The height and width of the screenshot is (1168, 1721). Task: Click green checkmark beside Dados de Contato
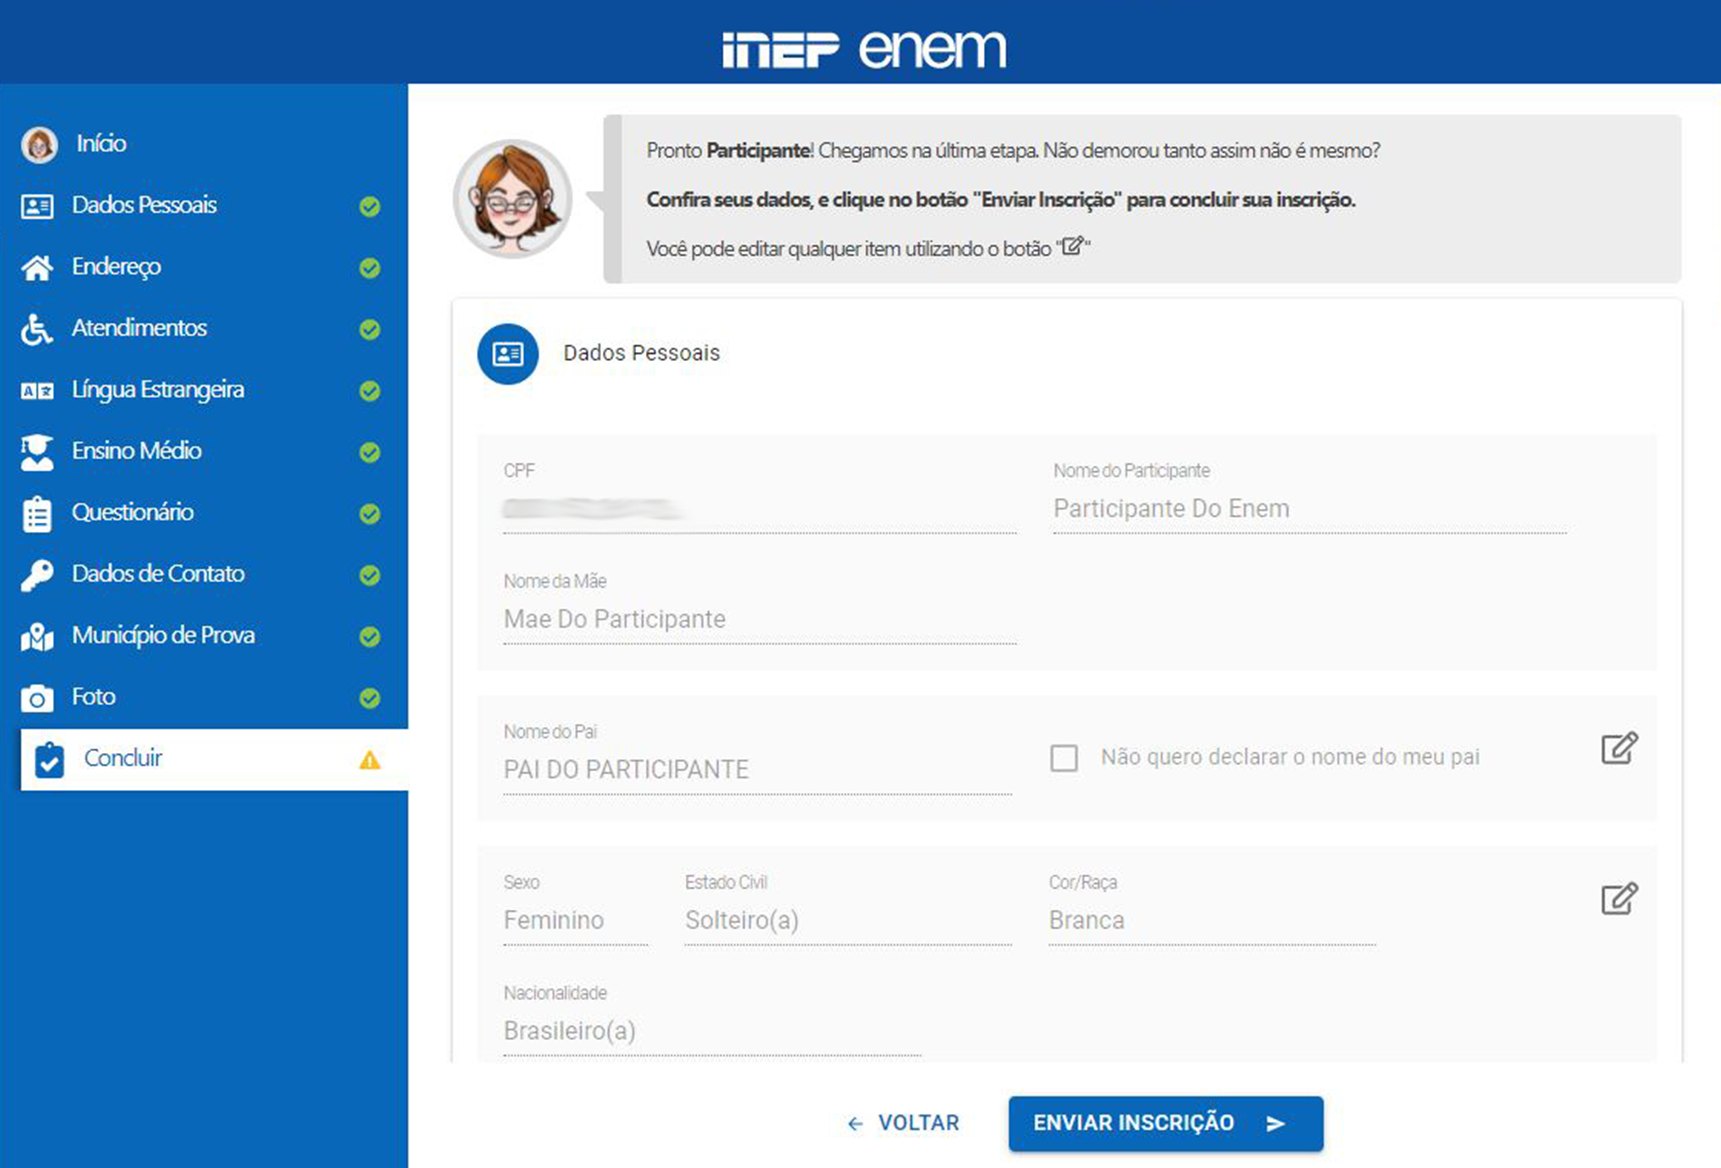pos(370,575)
